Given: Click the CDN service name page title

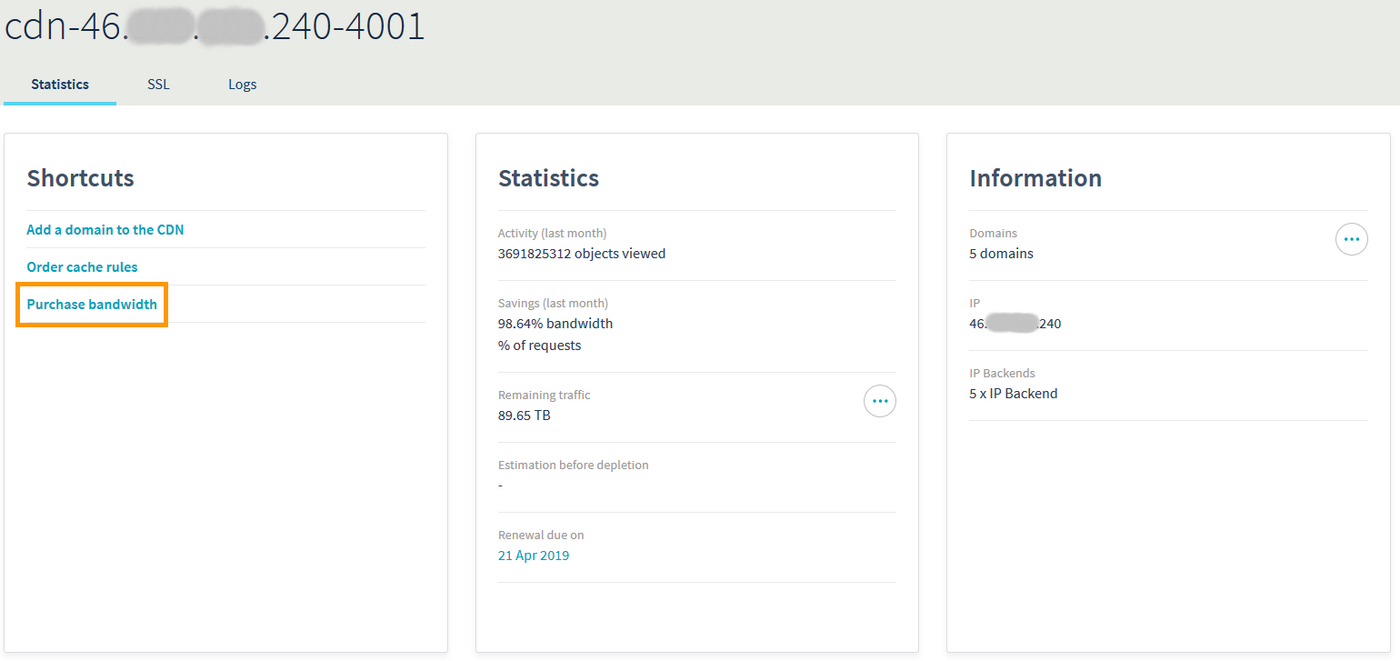Looking at the screenshot, I should click(215, 27).
